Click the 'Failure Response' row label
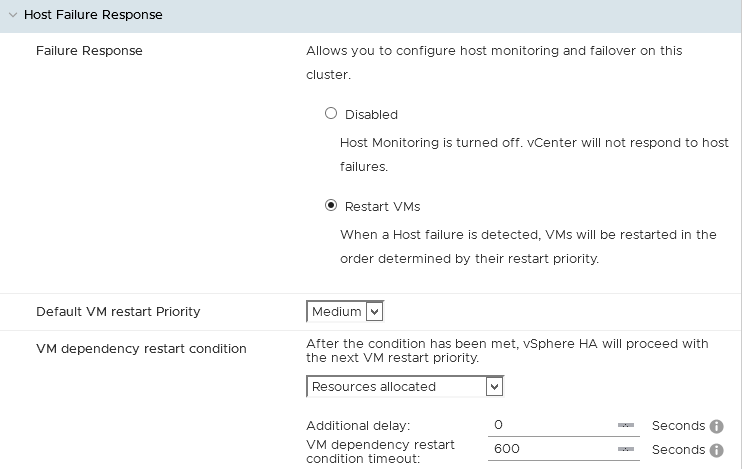Viewport: 743px width, 469px height. coord(89,51)
